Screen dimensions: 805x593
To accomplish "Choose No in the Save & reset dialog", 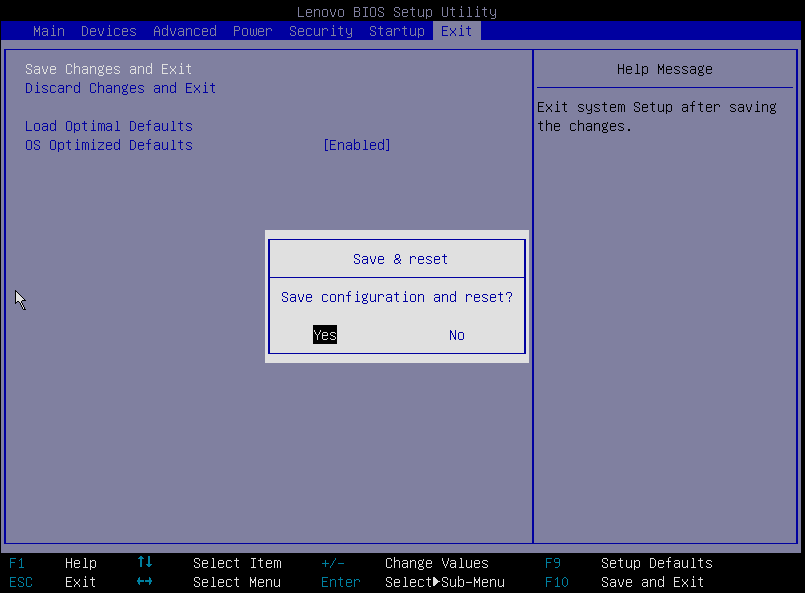I will 456,335.
